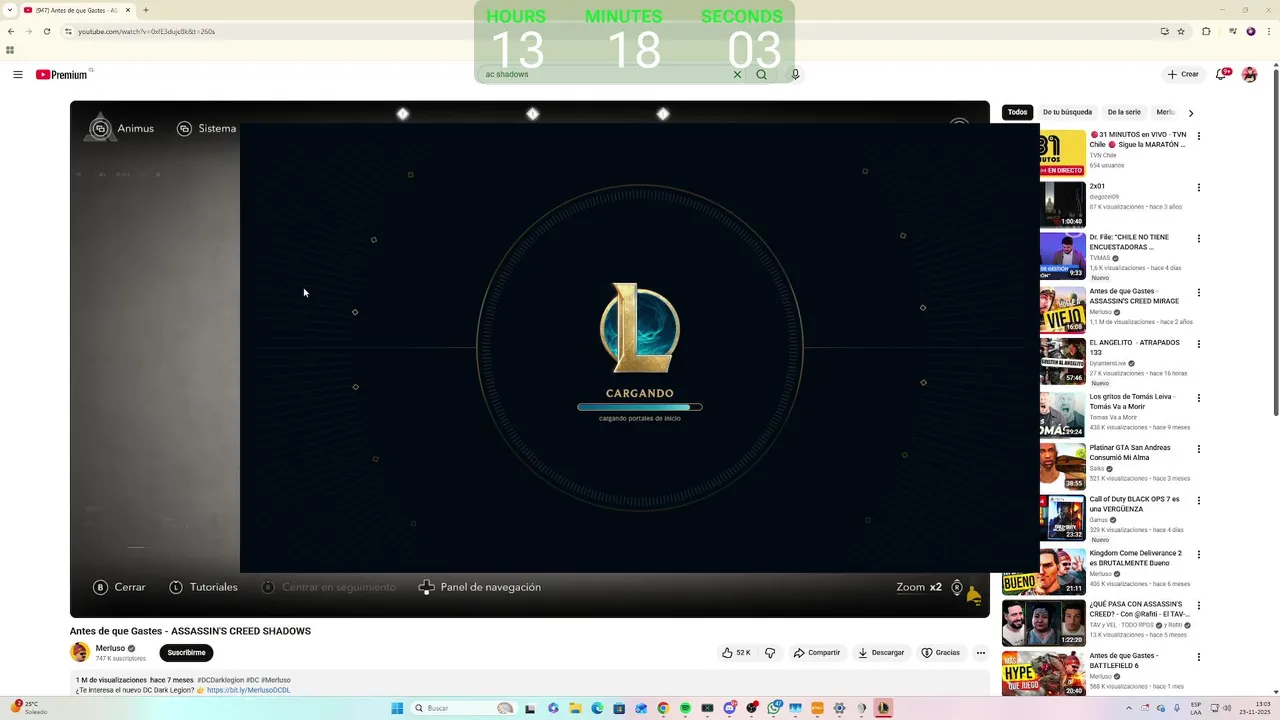Select the 'De la serie' chip

[x=1124, y=112]
